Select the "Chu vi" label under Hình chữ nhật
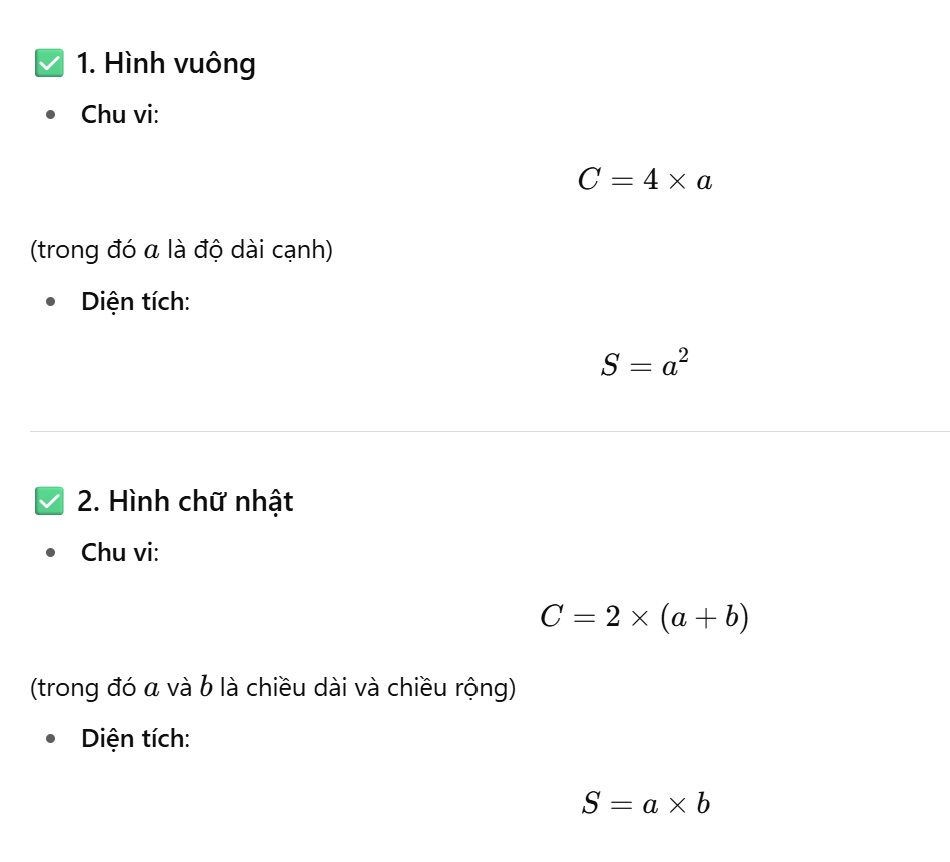The width and height of the screenshot is (950, 862). coord(119,552)
